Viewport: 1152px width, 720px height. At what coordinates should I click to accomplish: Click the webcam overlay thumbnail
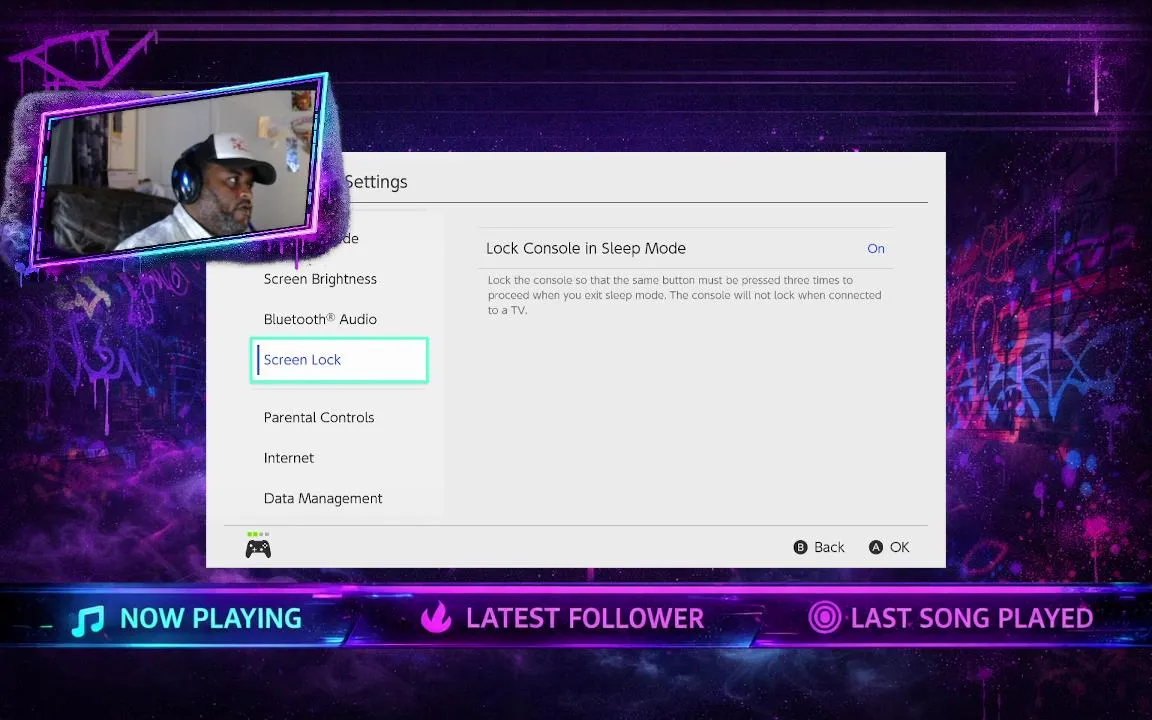click(179, 169)
